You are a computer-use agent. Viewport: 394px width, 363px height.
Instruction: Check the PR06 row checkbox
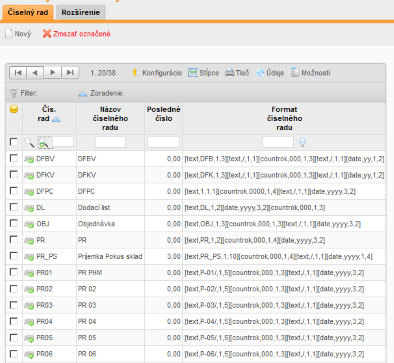(14, 354)
